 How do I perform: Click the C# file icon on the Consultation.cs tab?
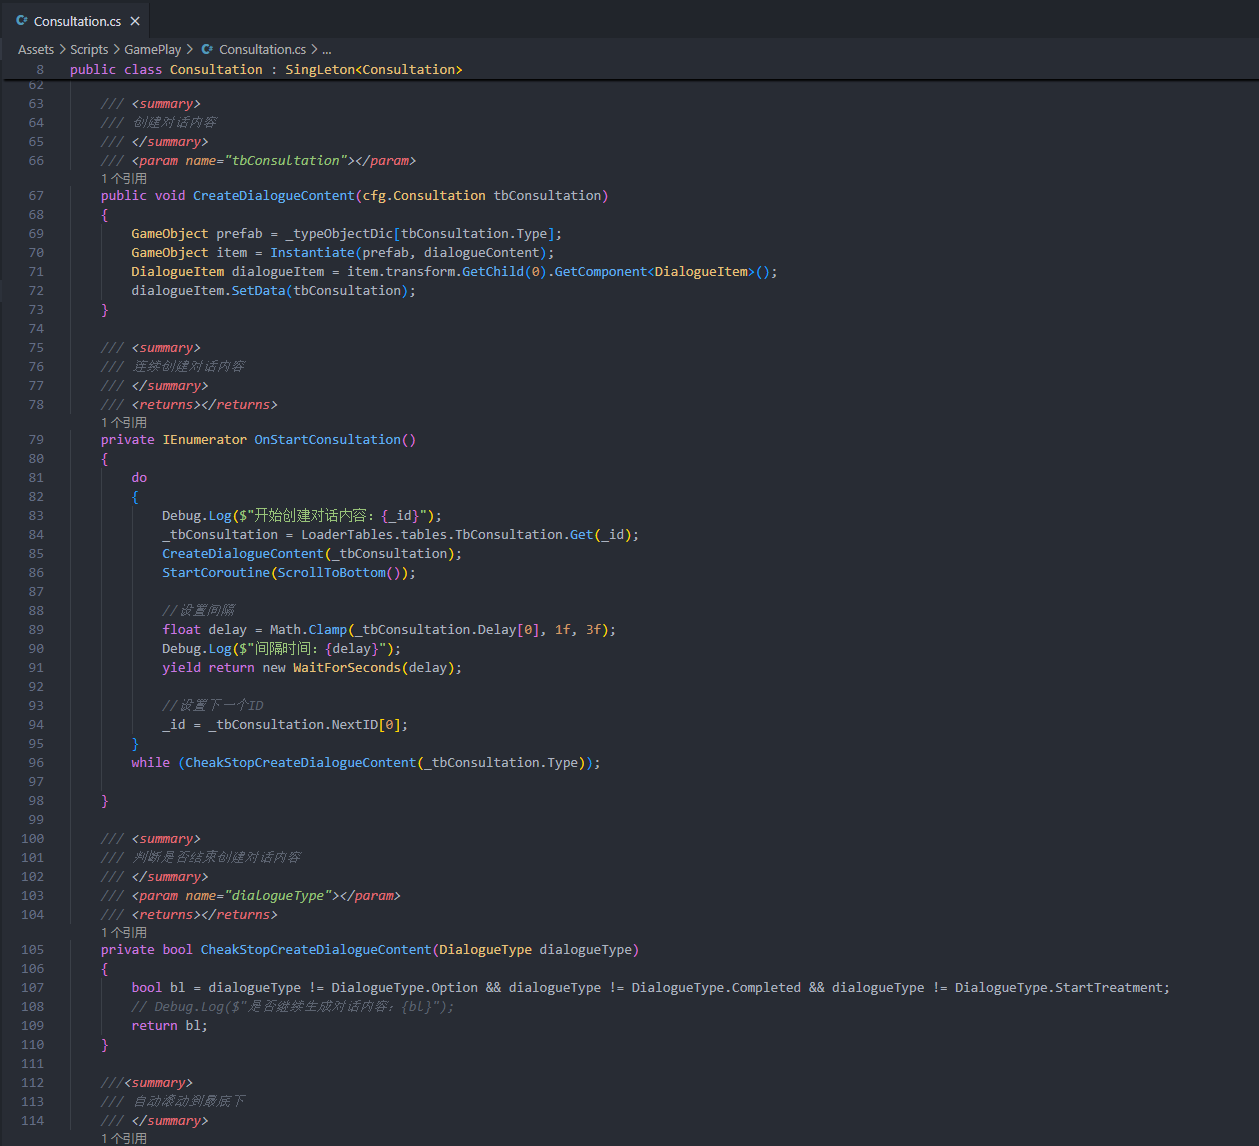[22, 21]
